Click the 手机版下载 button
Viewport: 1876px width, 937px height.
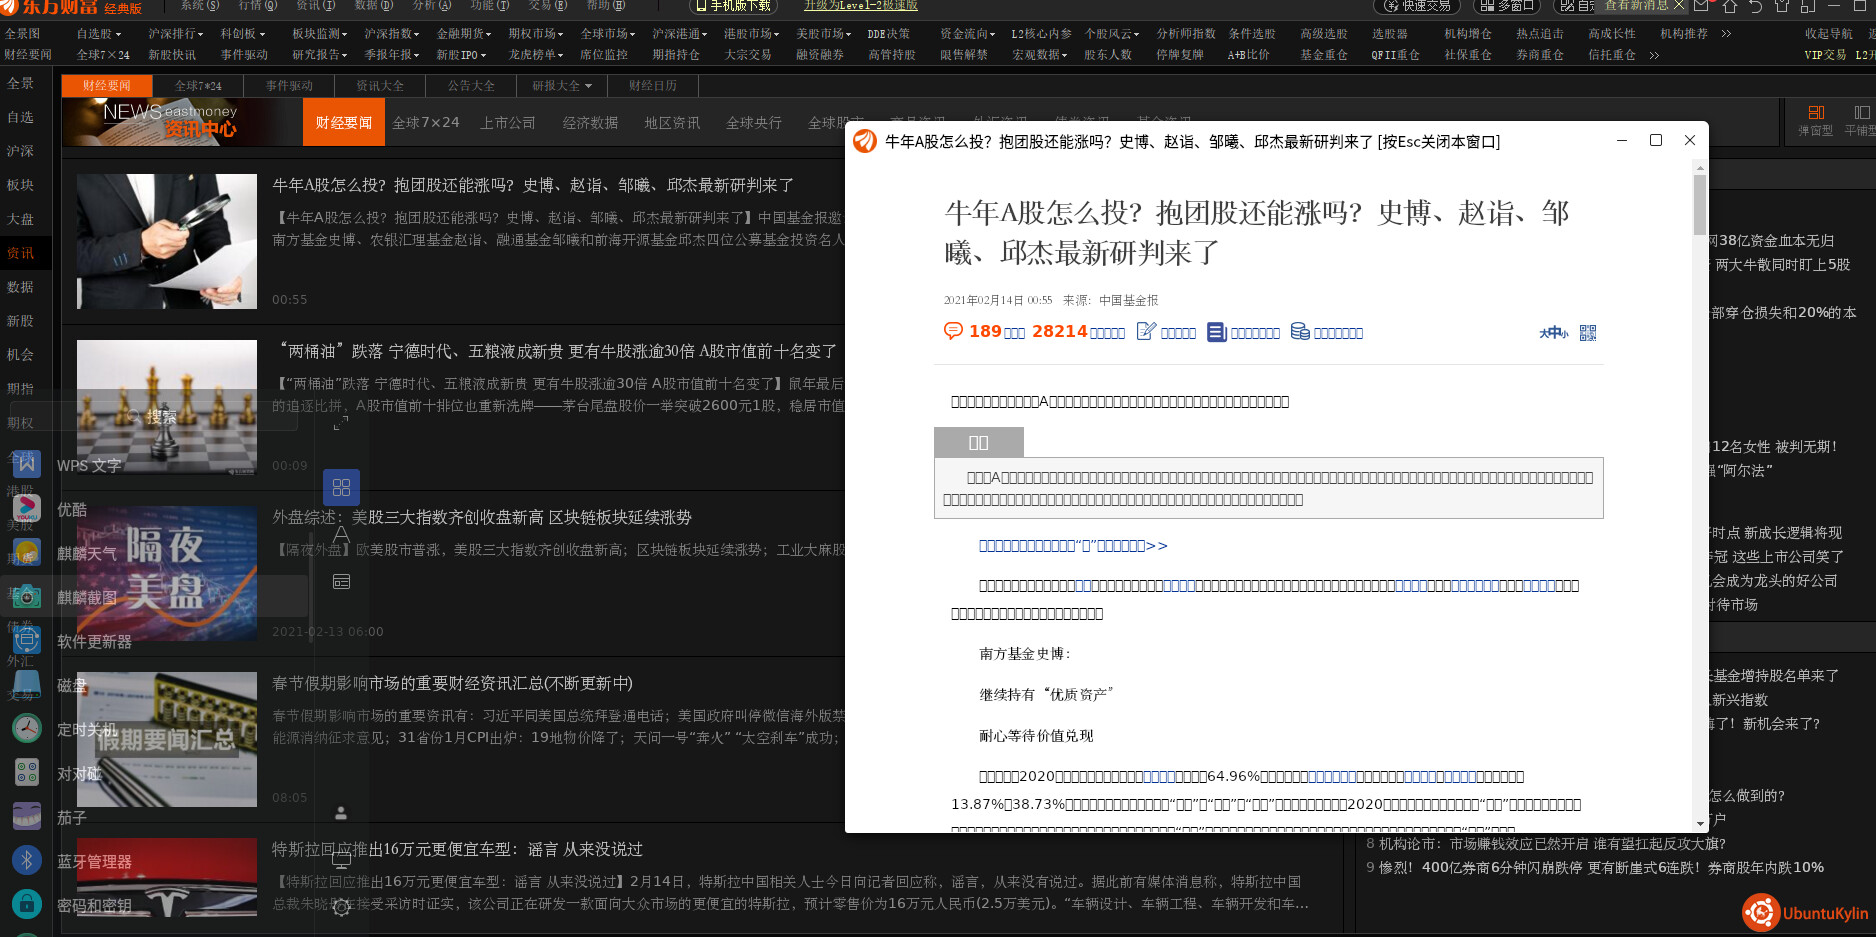734,6
